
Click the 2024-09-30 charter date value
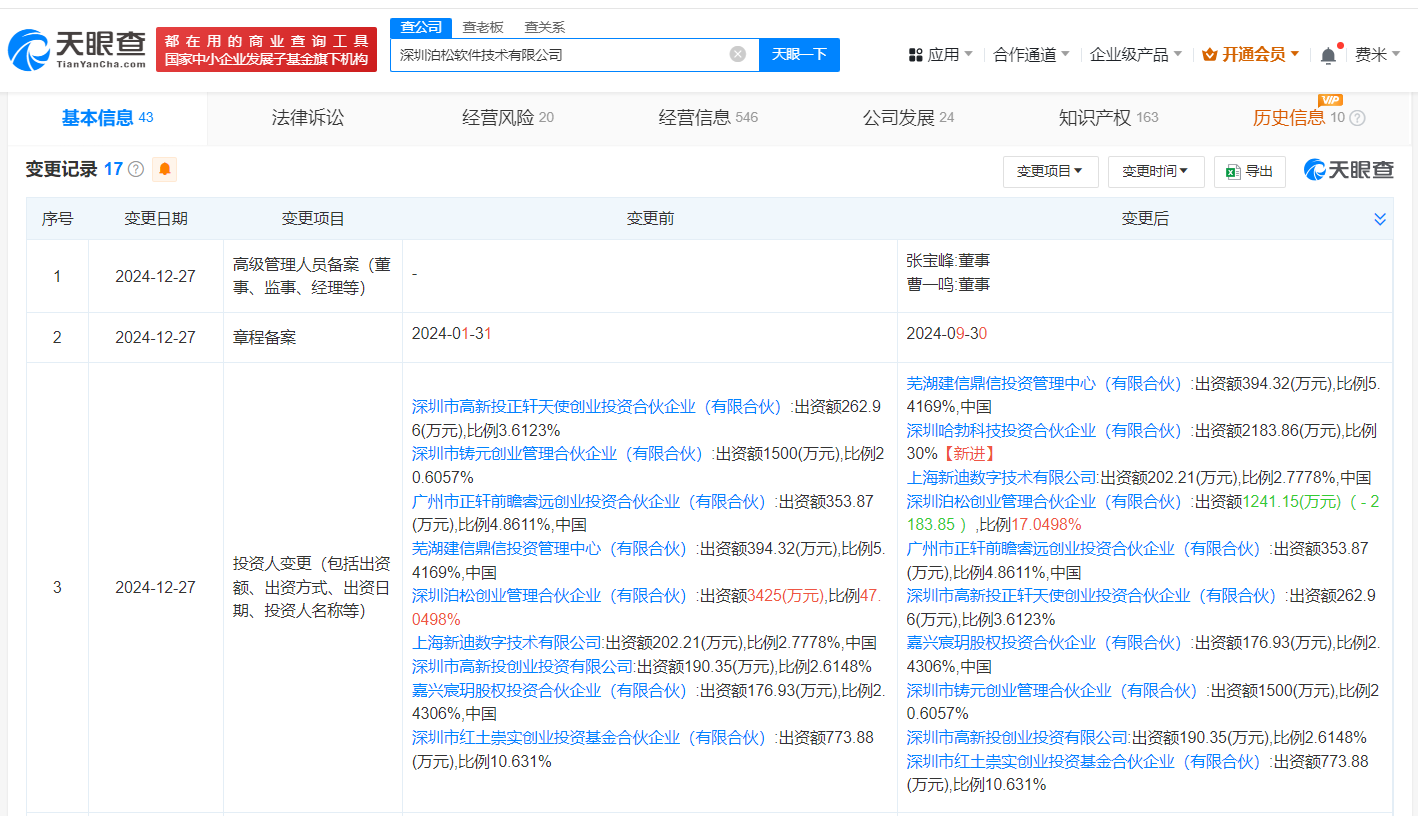coord(947,334)
